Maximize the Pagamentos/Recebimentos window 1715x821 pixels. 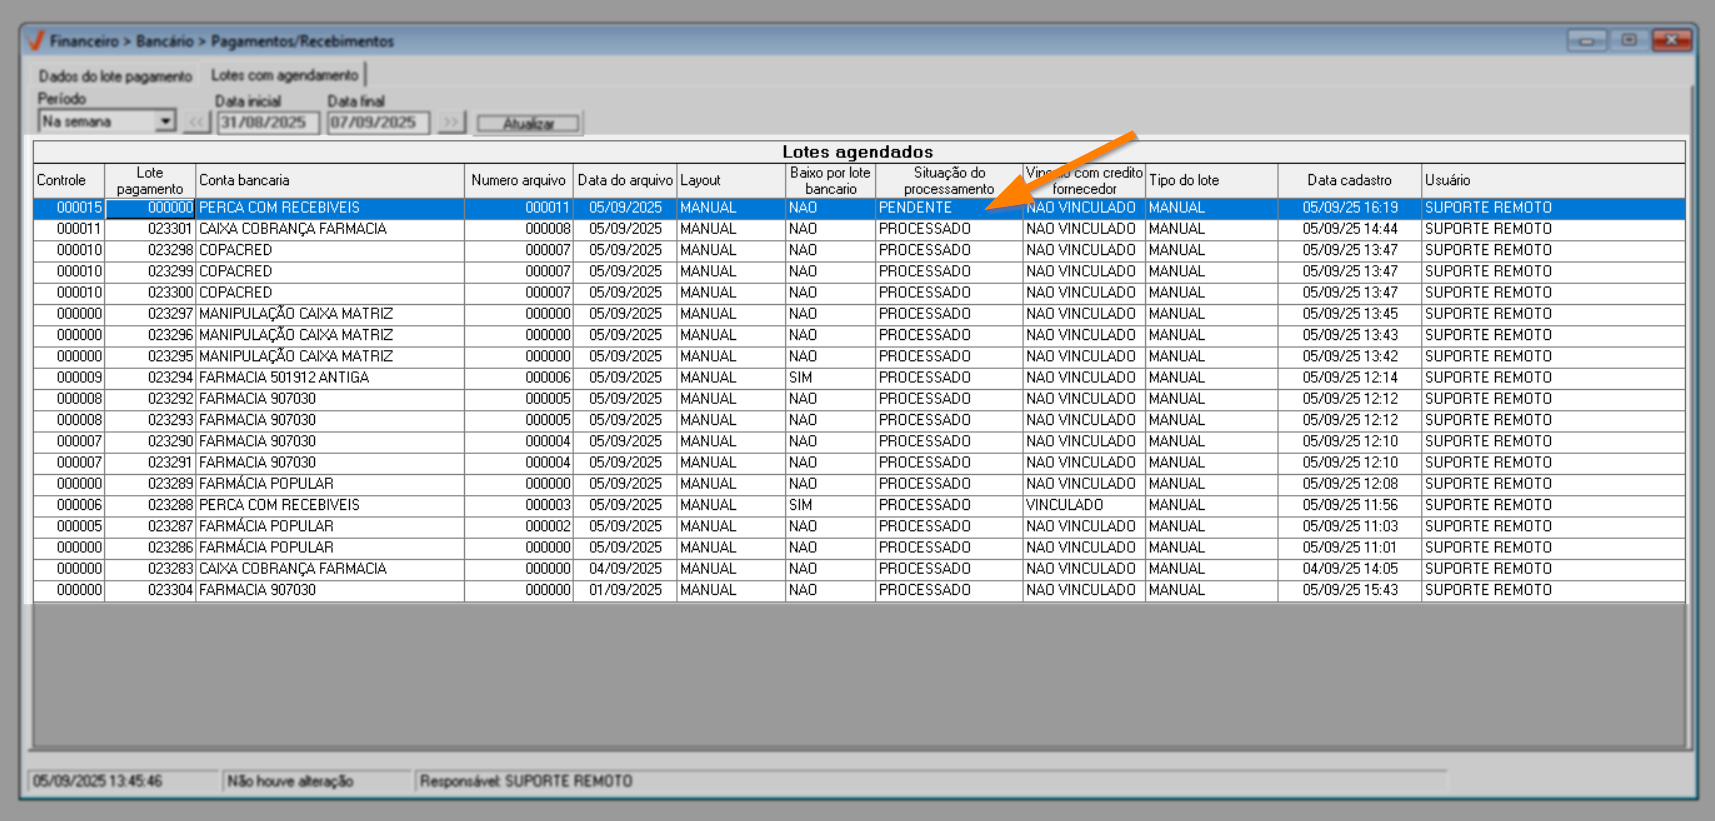click(1629, 41)
